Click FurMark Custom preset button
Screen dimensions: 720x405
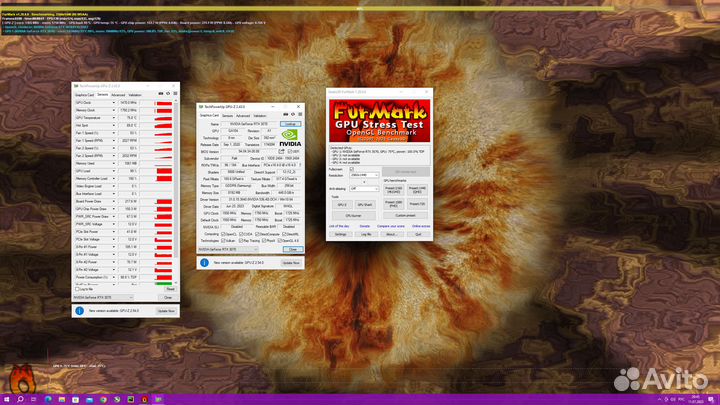click(x=405, y=215)
